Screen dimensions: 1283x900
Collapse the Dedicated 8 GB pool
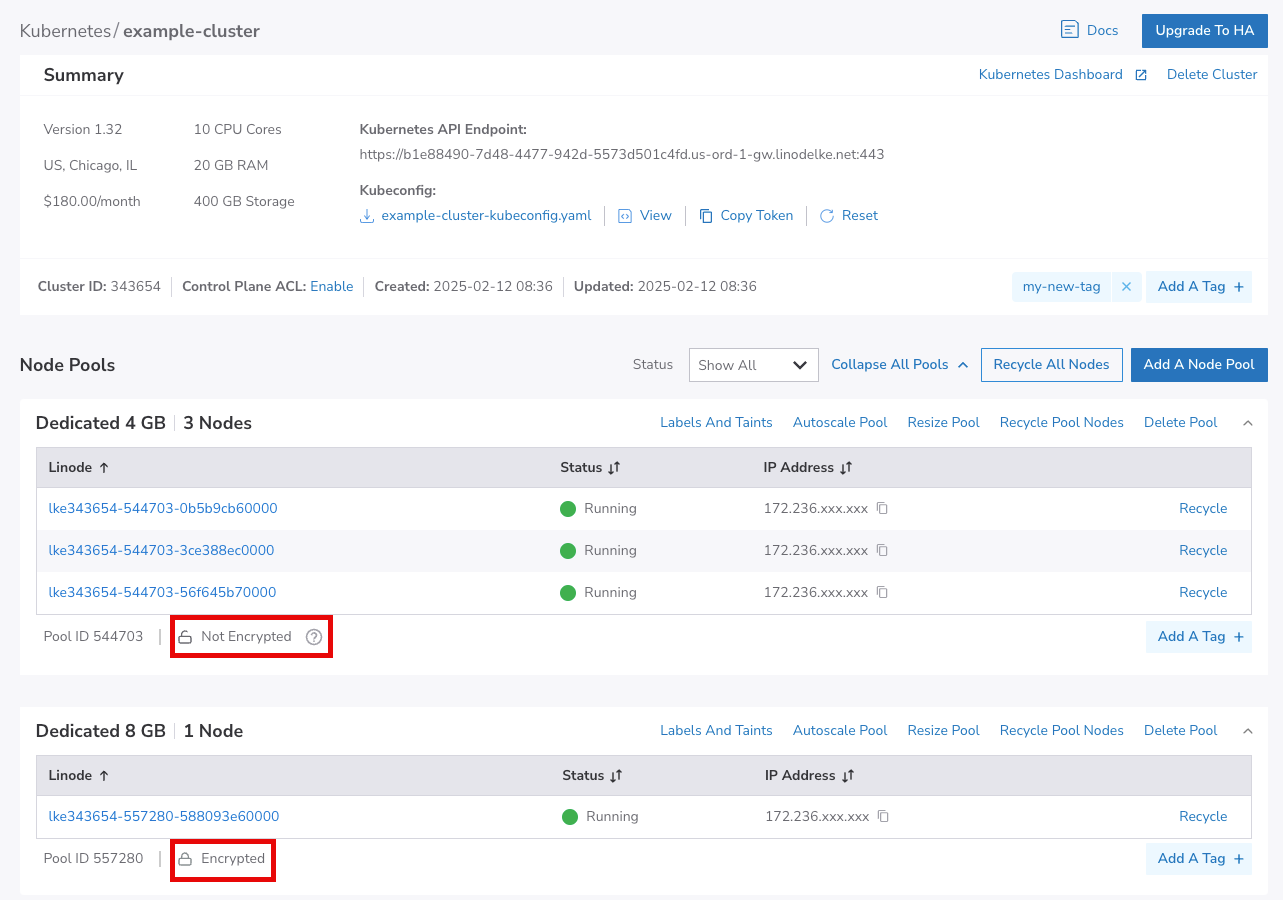pyautogui.click(x=1247, y=731)
